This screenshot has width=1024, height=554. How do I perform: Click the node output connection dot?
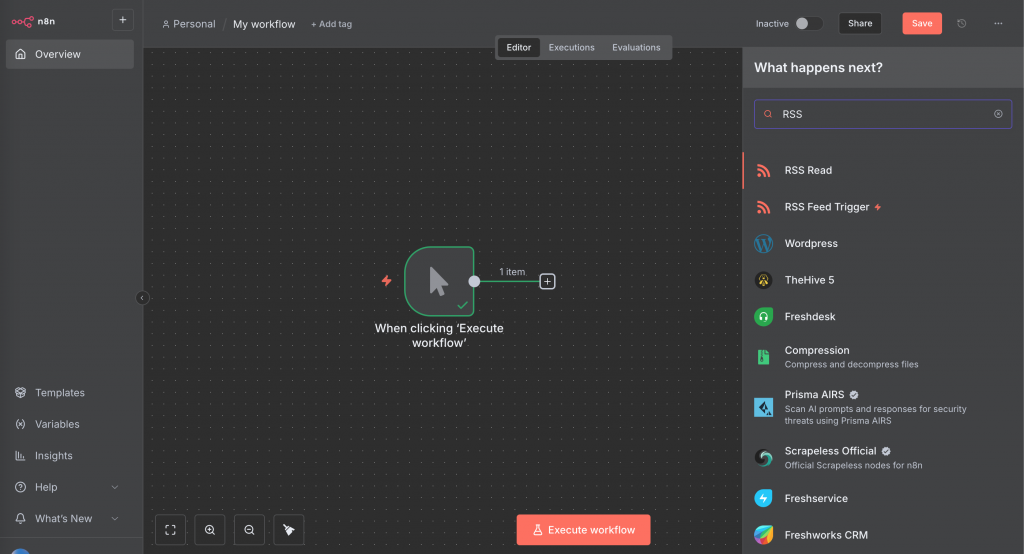coord(474,282)
